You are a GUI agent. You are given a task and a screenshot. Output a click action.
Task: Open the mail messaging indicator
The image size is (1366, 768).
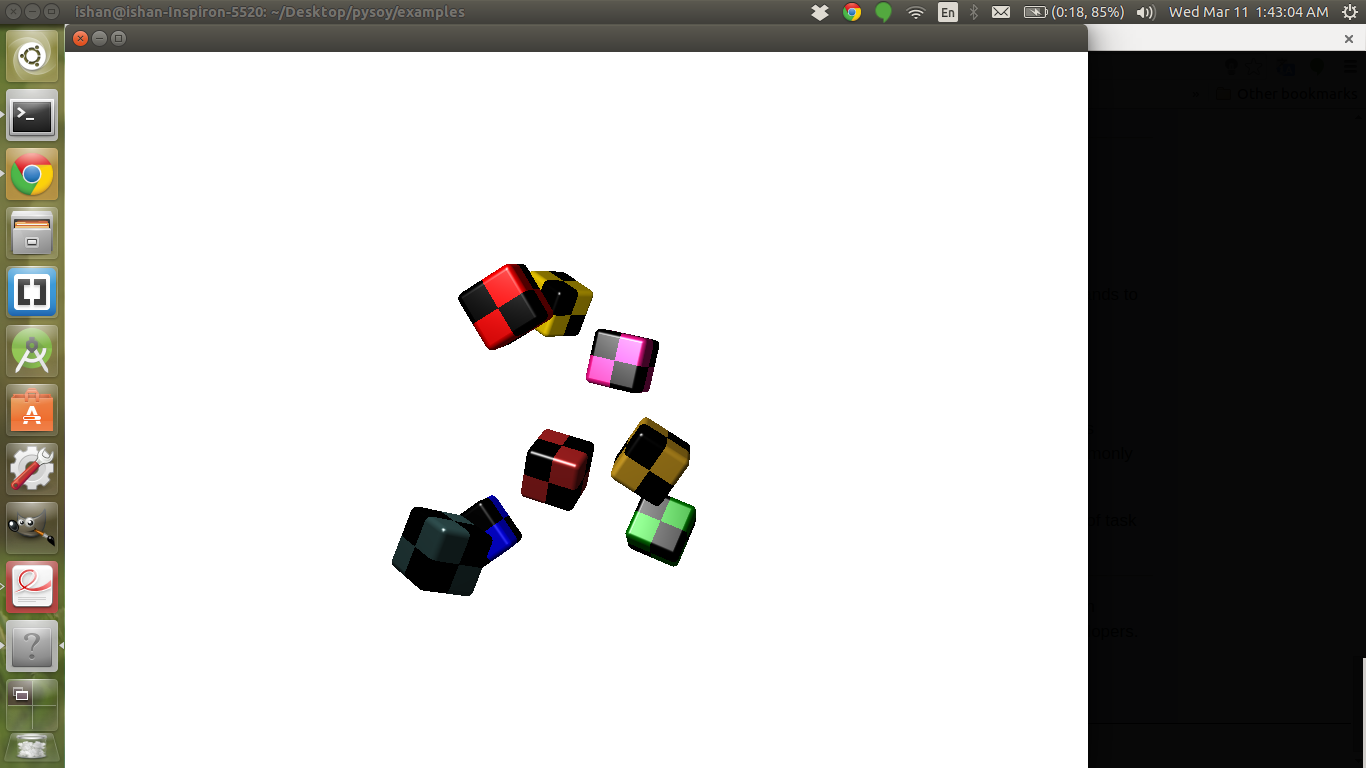(x=1000, y=12)
